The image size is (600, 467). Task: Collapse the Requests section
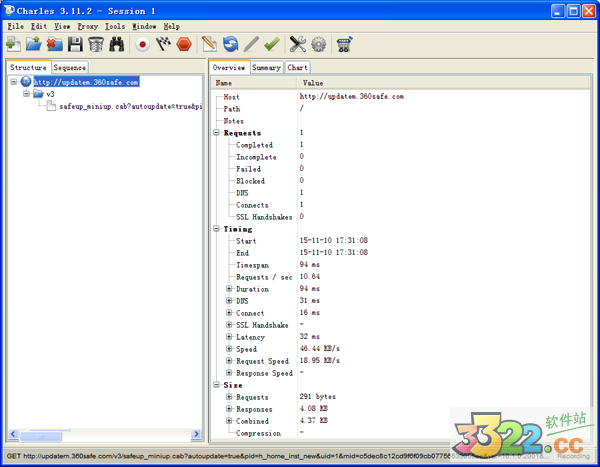pyautogui.click(x=216, y=132)
